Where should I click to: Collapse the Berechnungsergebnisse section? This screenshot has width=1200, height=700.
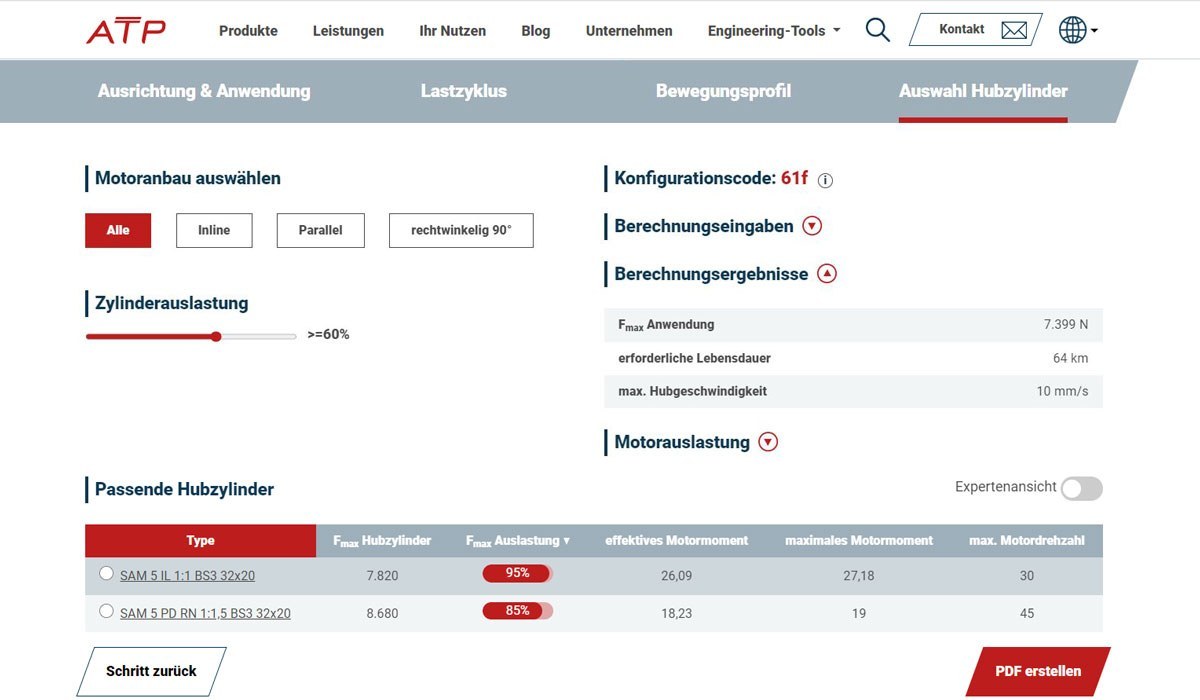tap(826, 274)
